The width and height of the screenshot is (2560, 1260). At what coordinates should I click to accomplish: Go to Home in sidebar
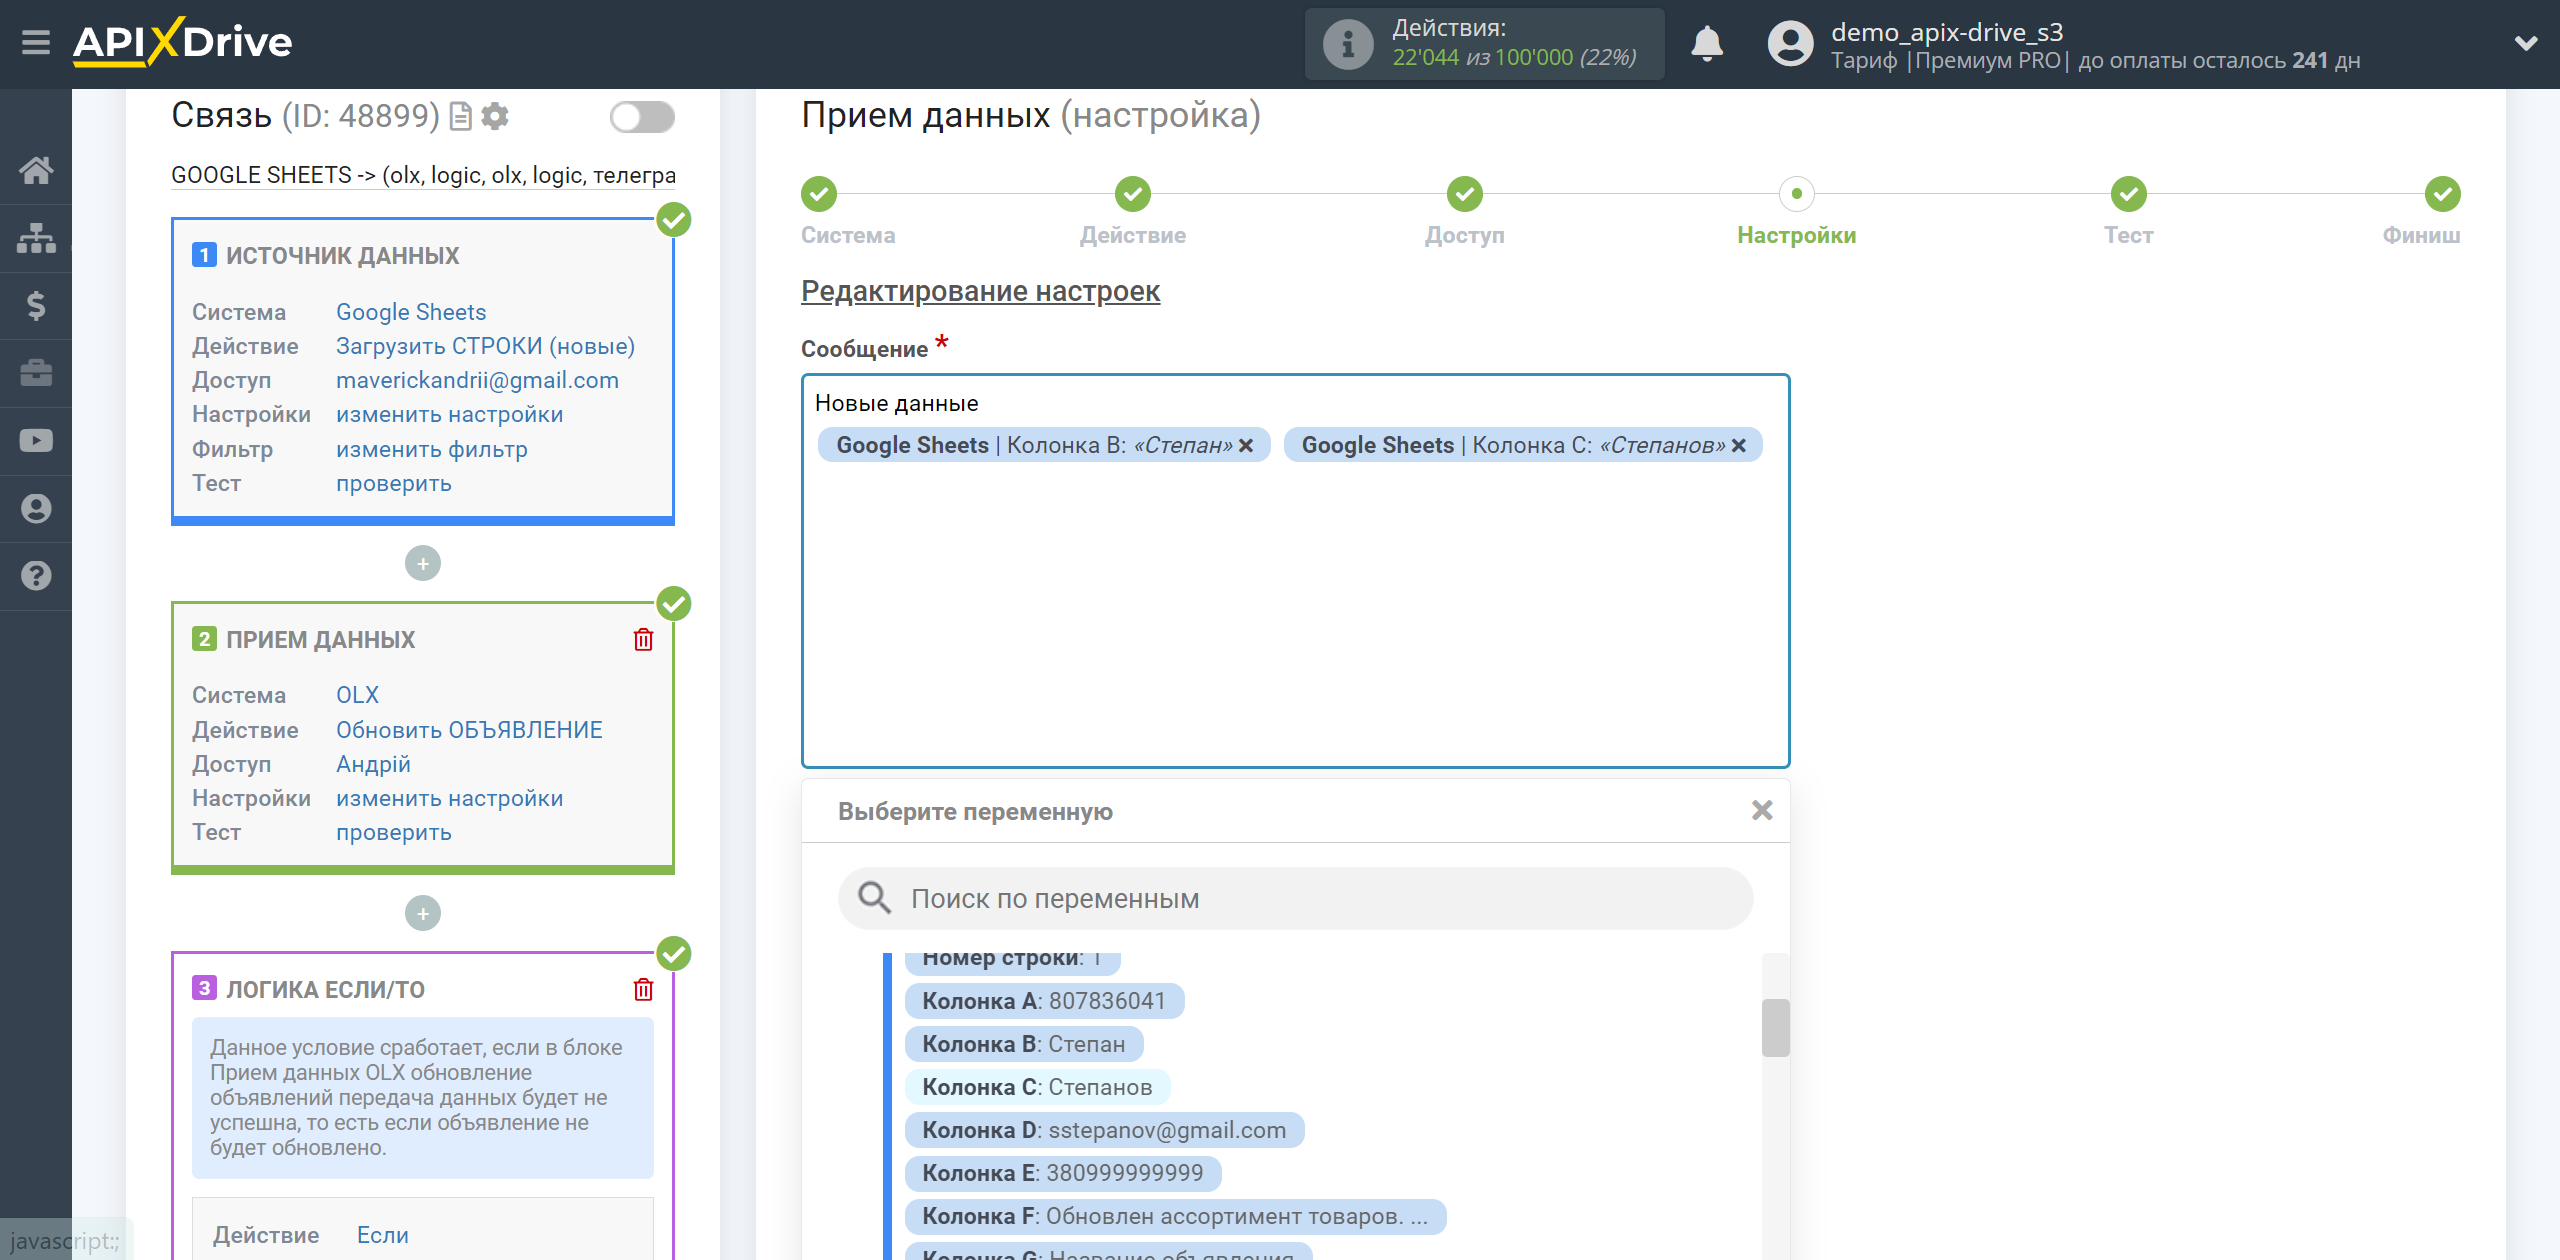(x=36, y=170)
